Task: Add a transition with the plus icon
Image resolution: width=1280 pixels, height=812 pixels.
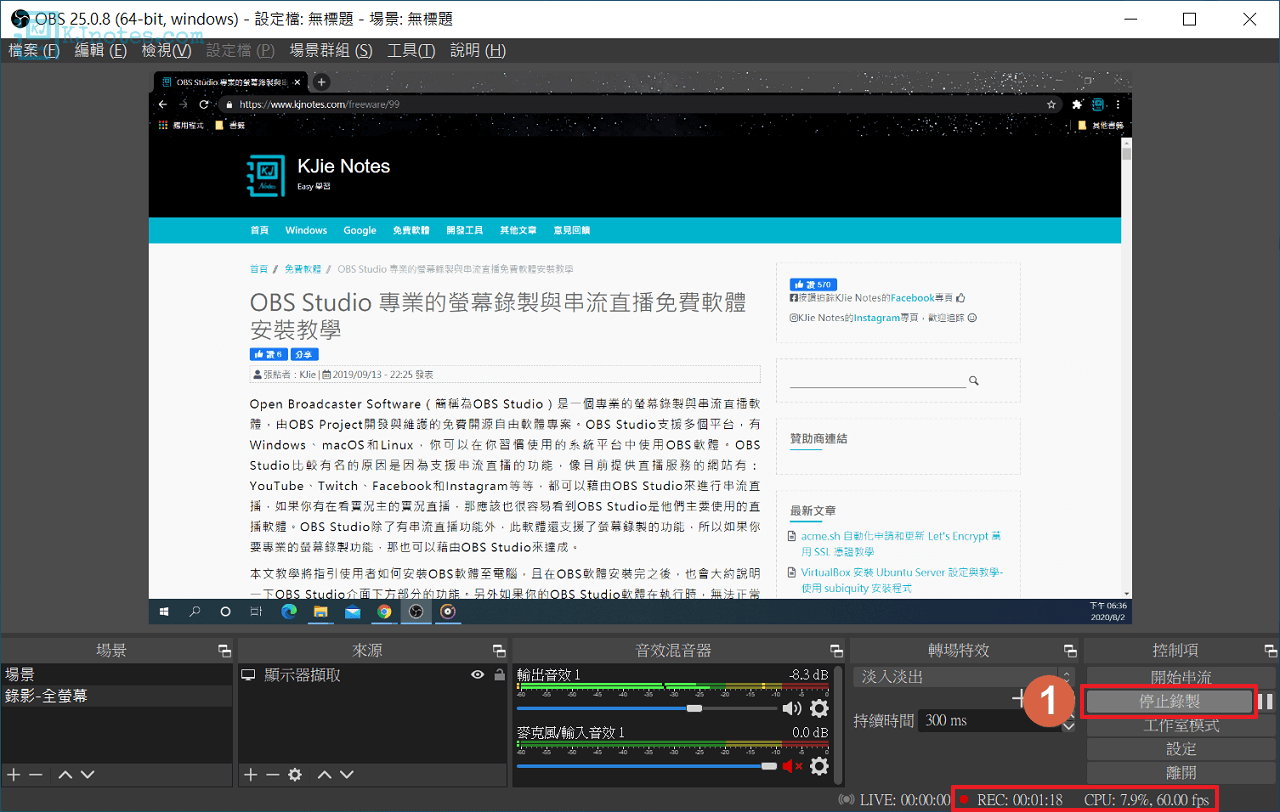Action: [x=1018, y=698]
